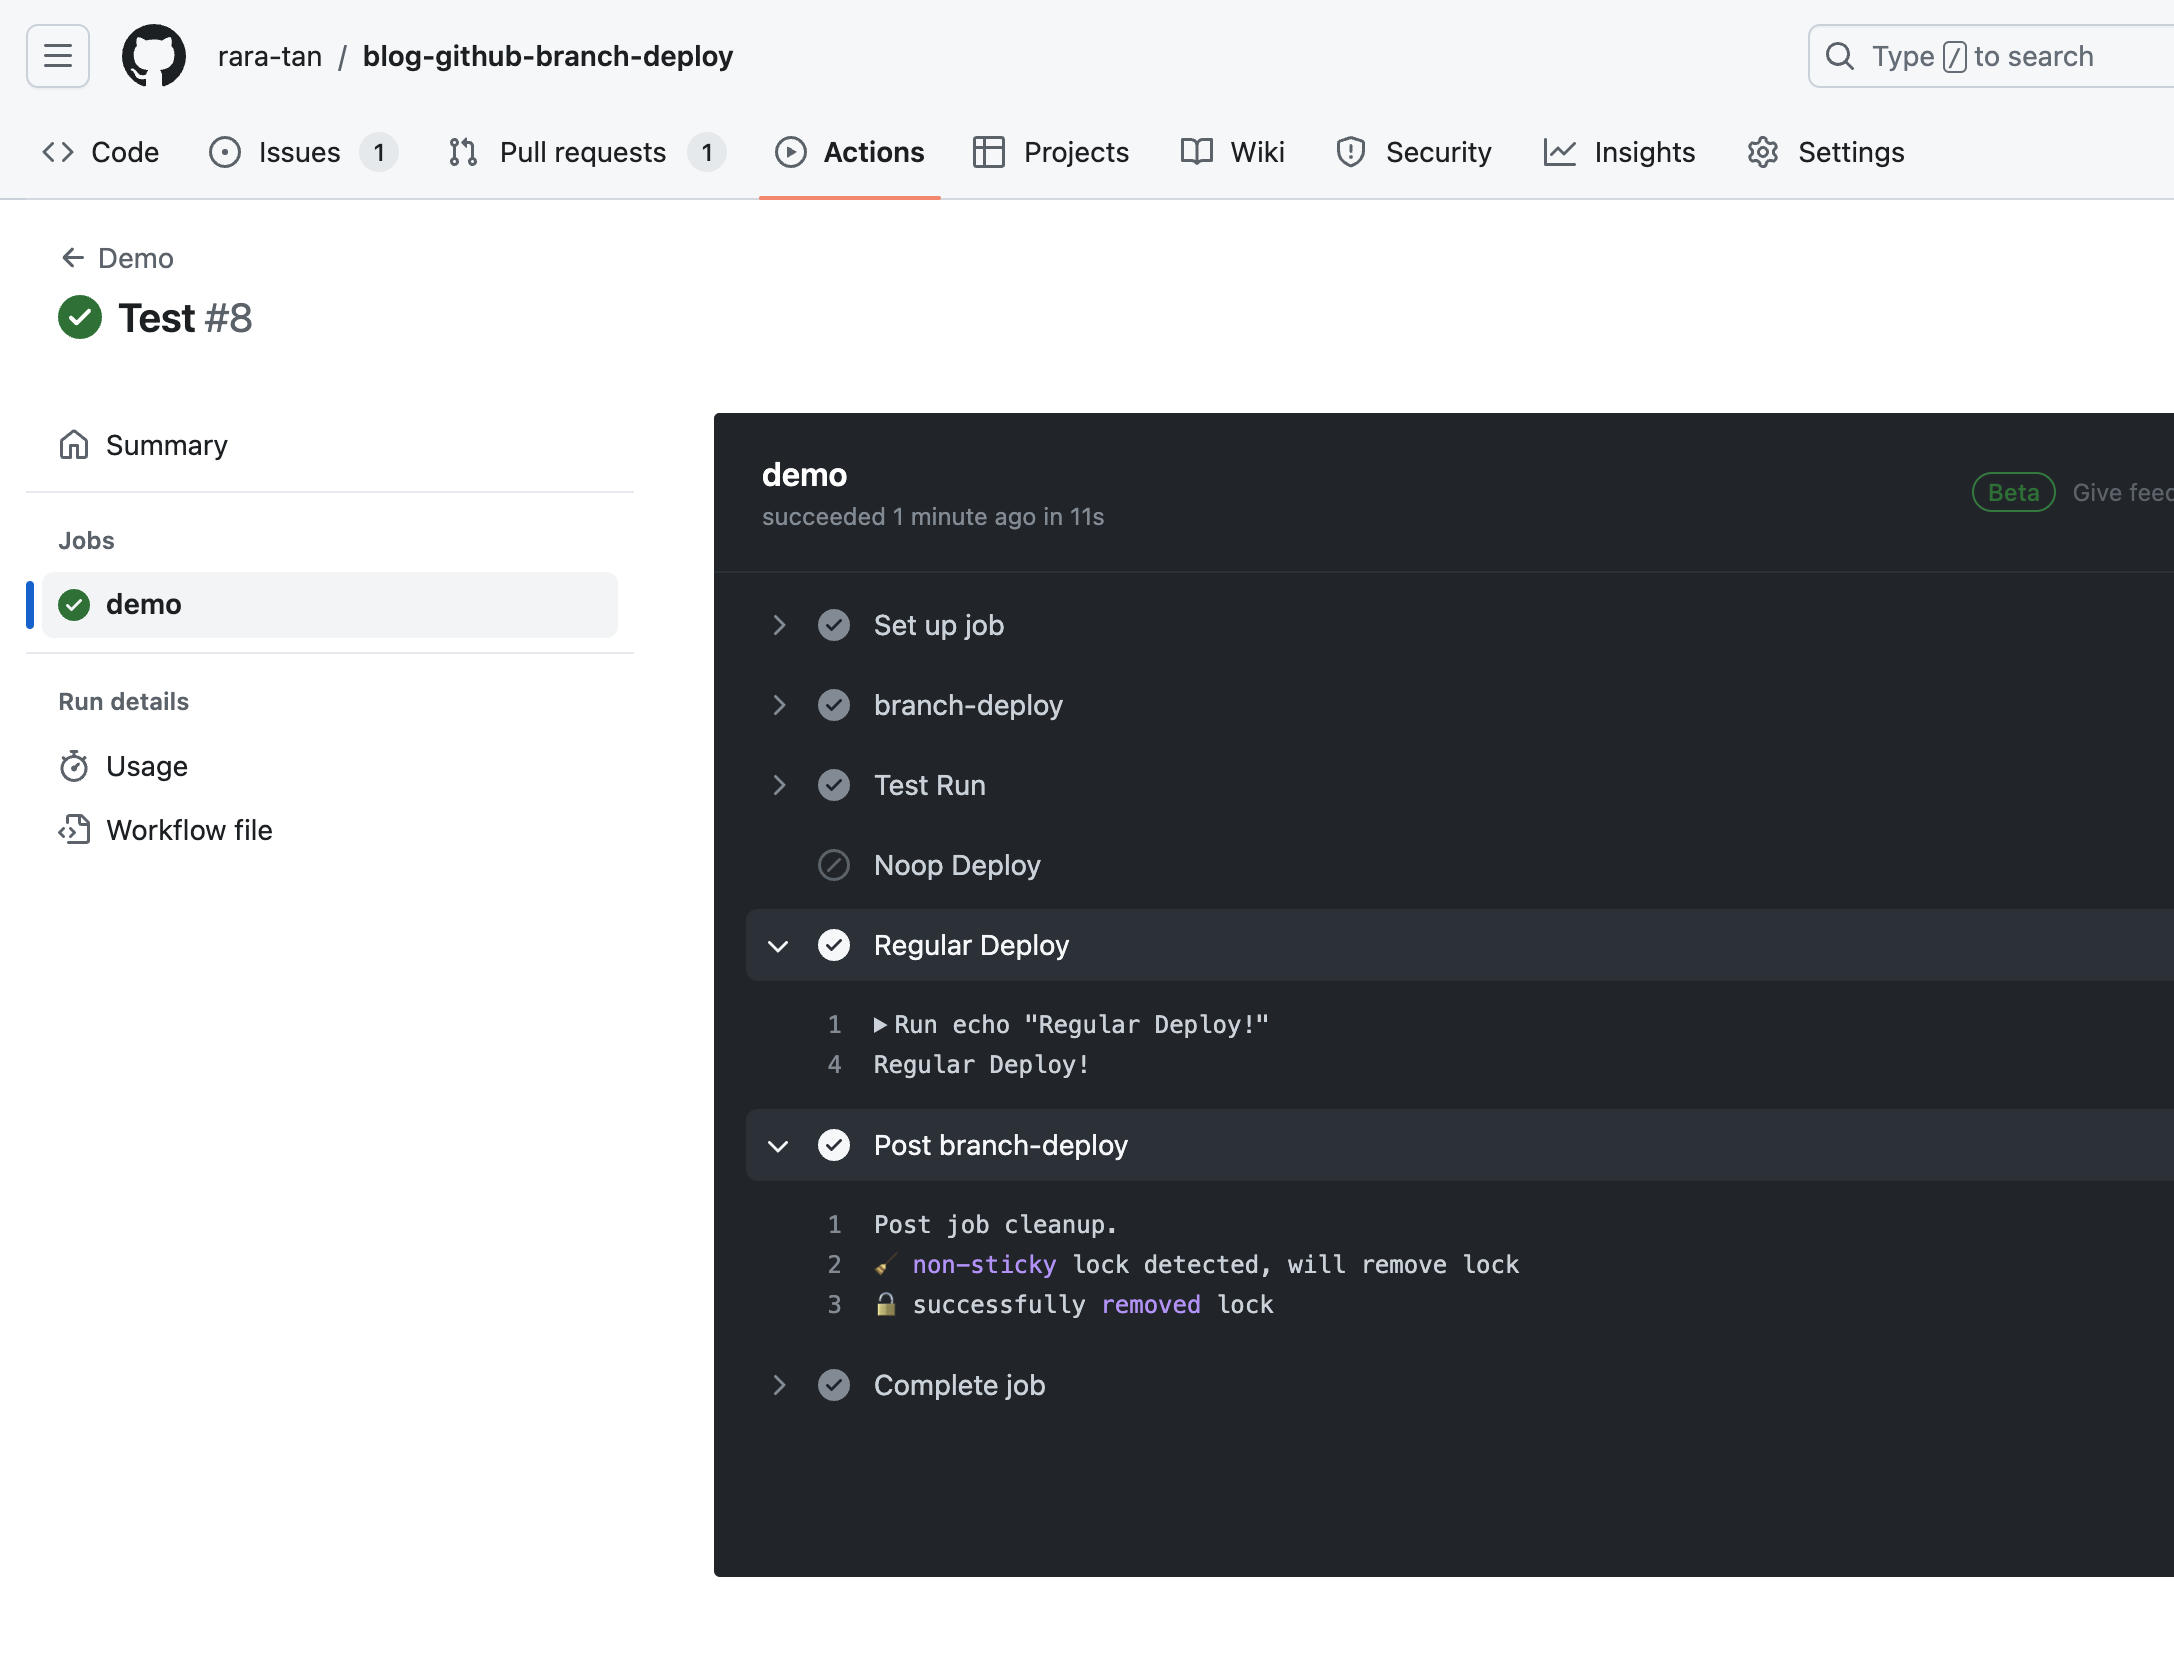
Task: Click the skipped status icon for Noop Deploy
Action: click(x=834, y=865)
